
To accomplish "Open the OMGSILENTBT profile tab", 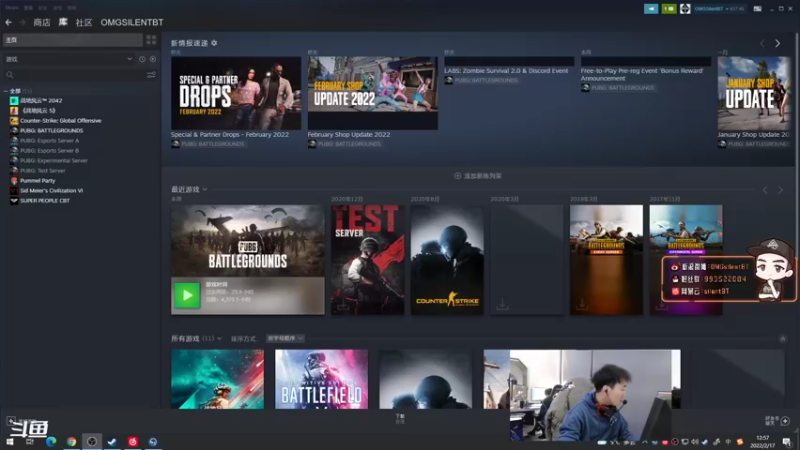I will point(132,22).
